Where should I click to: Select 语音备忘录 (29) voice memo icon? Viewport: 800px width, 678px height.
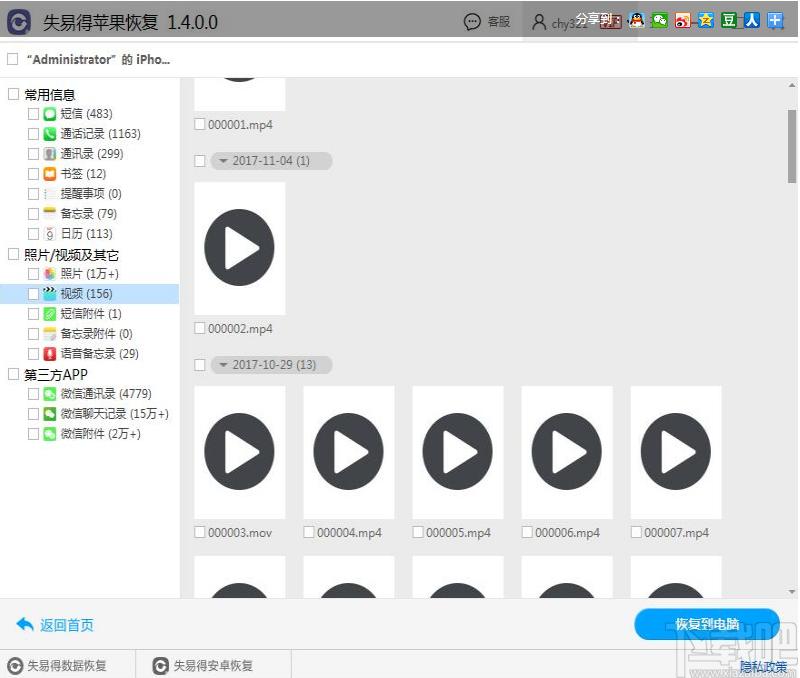coord(49,354)
